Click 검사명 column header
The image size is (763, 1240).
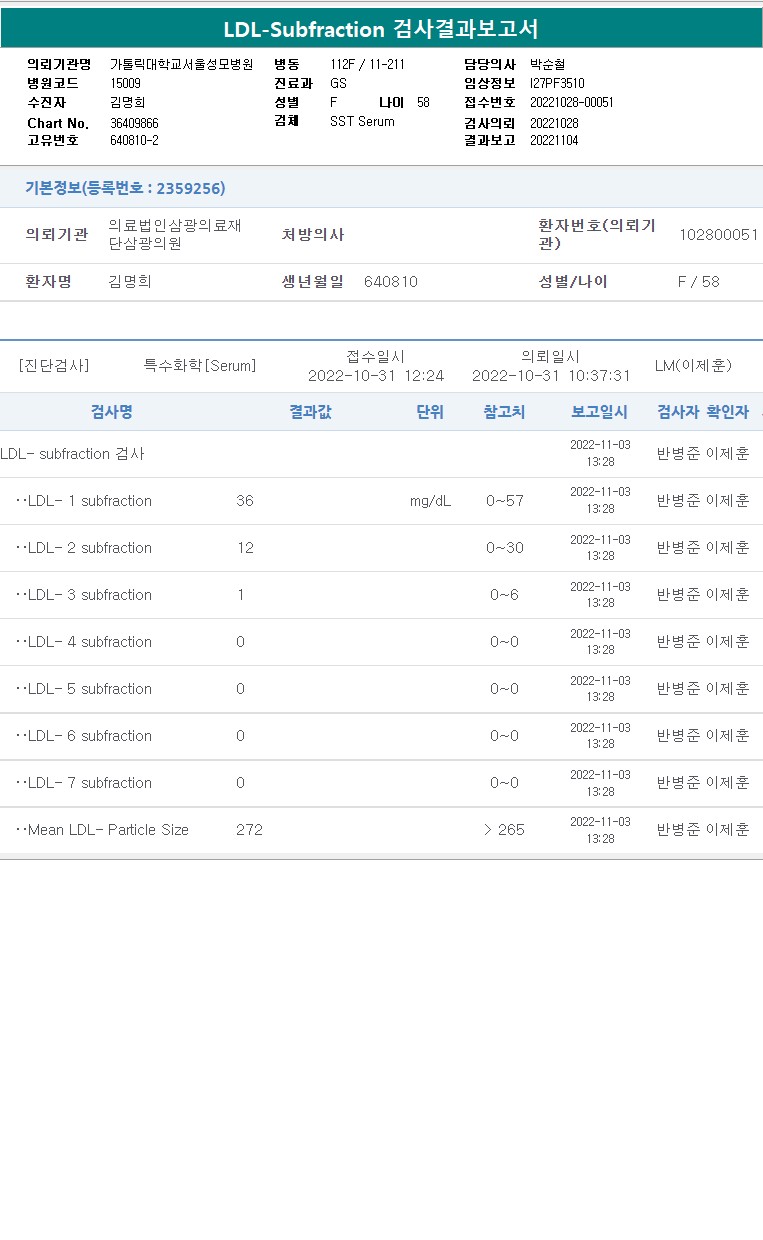point(112,412)
